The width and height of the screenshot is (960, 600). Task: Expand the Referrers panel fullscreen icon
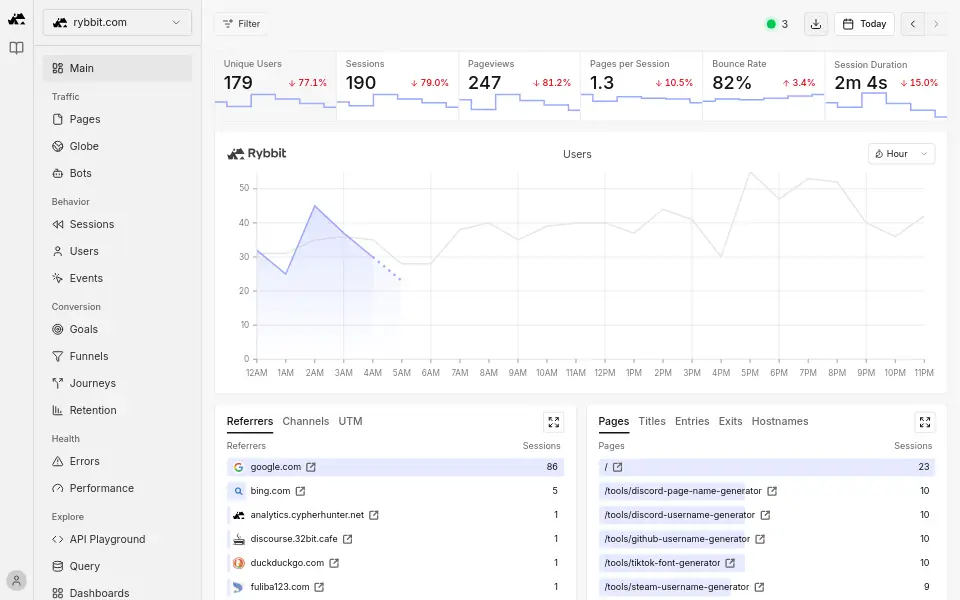[x=553, y=422]
